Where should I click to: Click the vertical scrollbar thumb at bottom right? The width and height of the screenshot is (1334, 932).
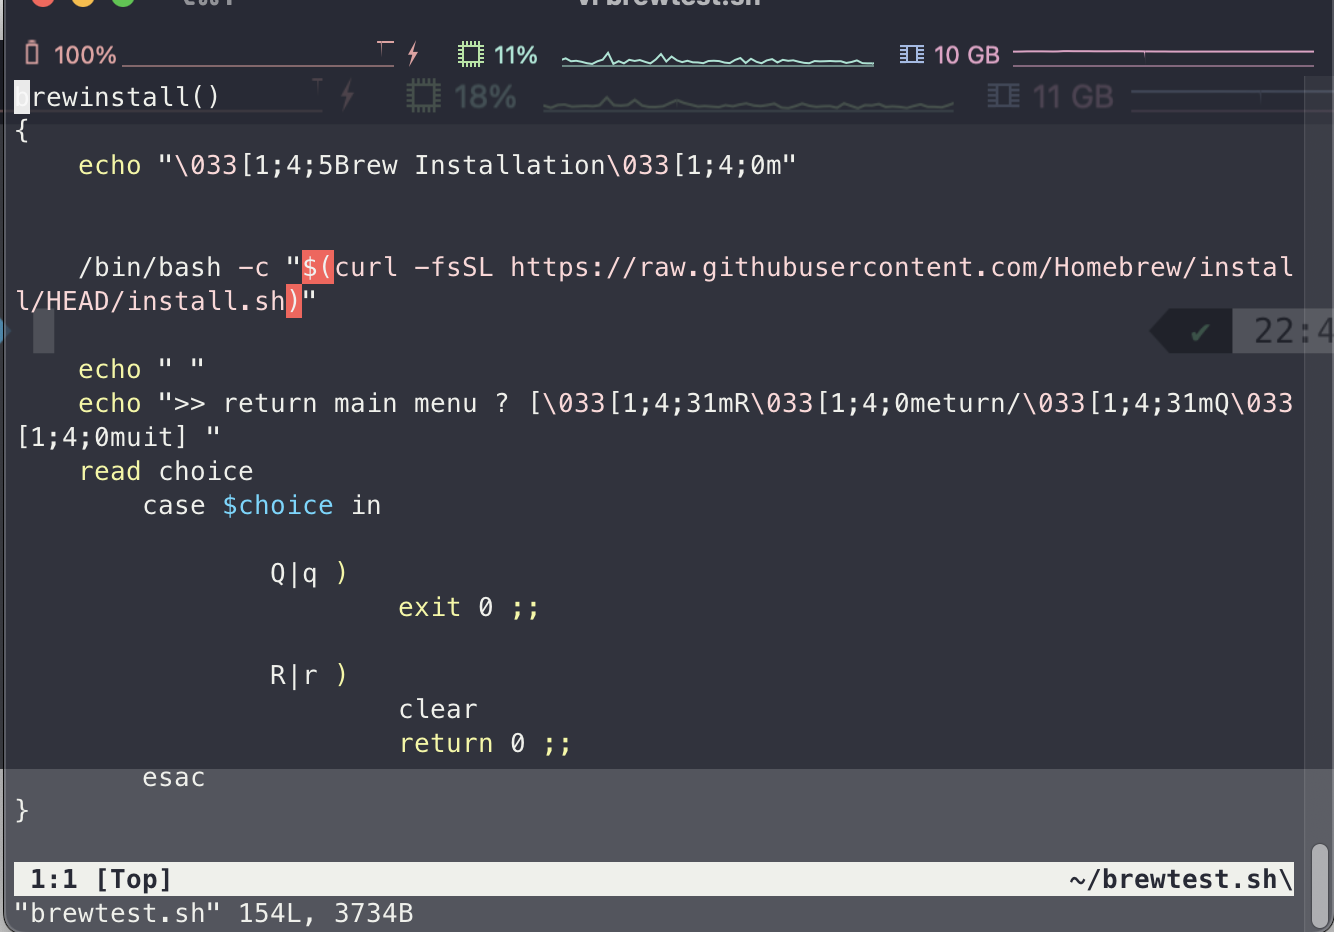(1321, 884)
